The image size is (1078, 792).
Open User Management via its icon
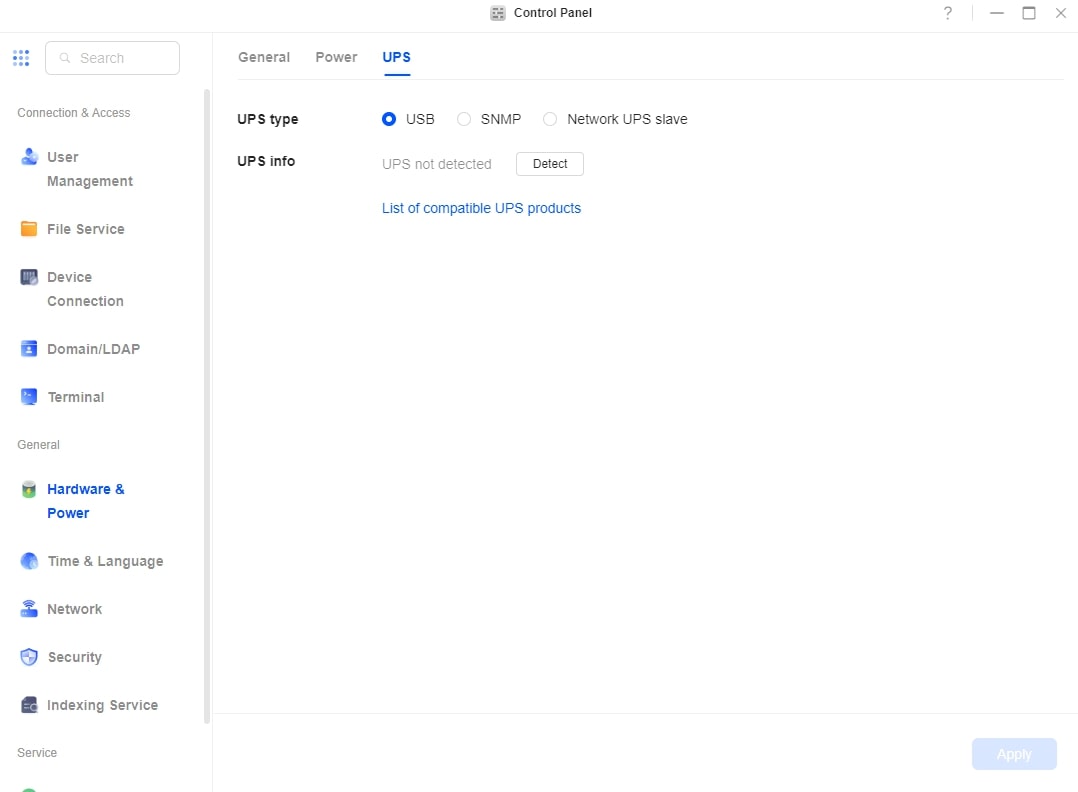[29, 157]
